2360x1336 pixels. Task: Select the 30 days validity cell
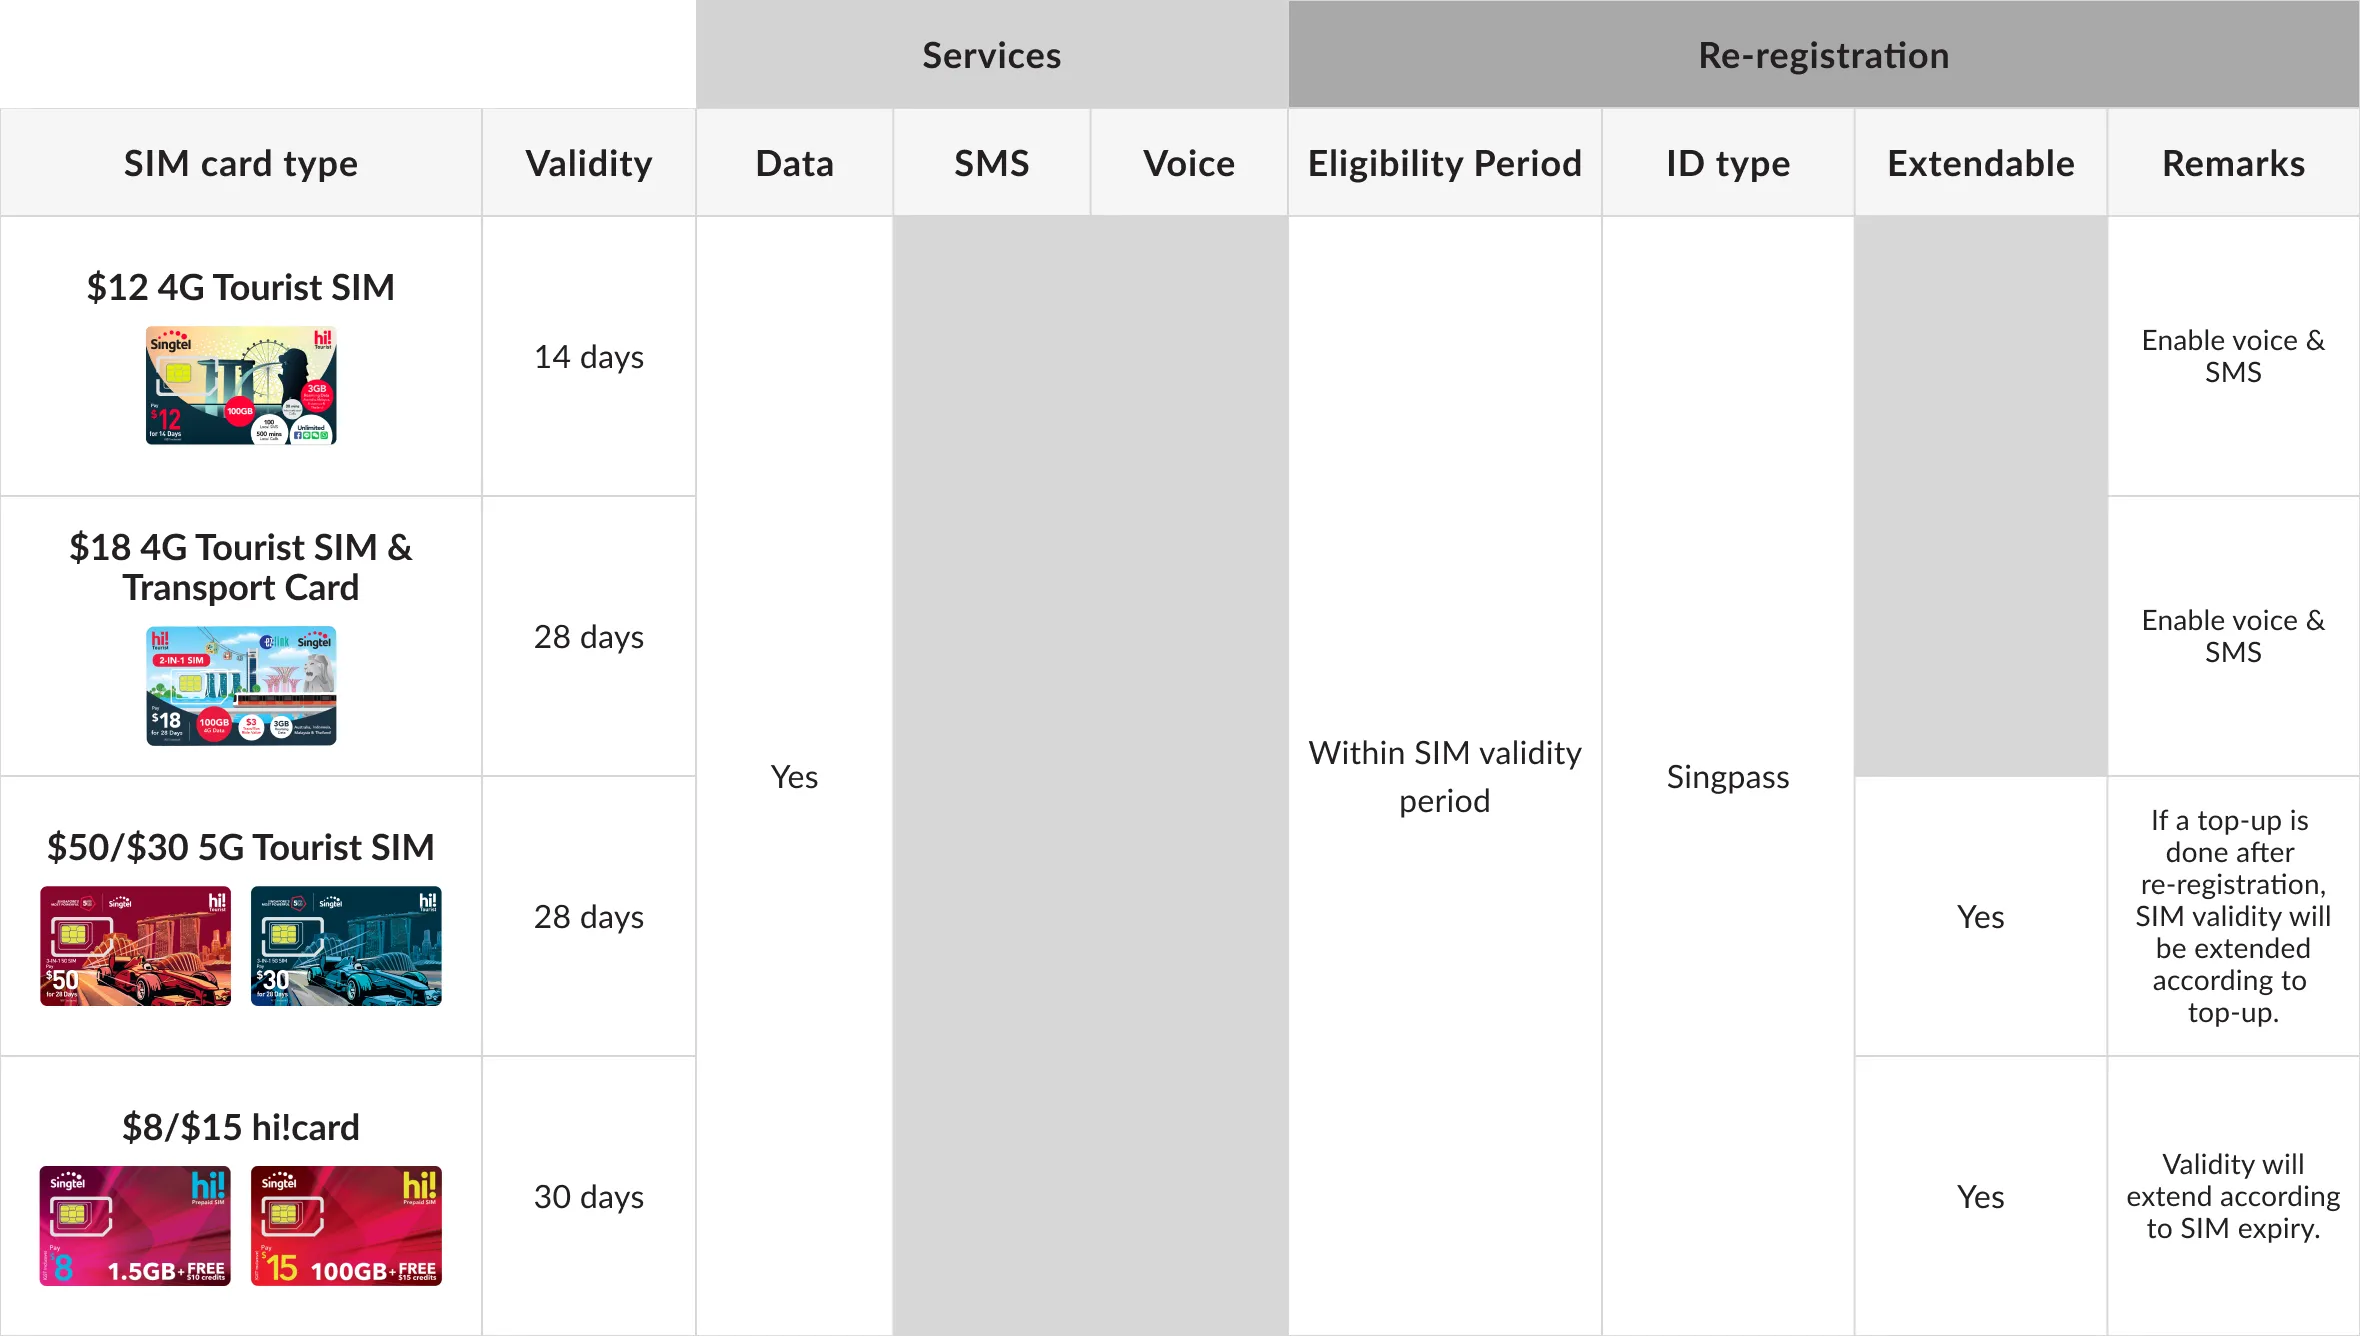click(x=589, y=1197)
